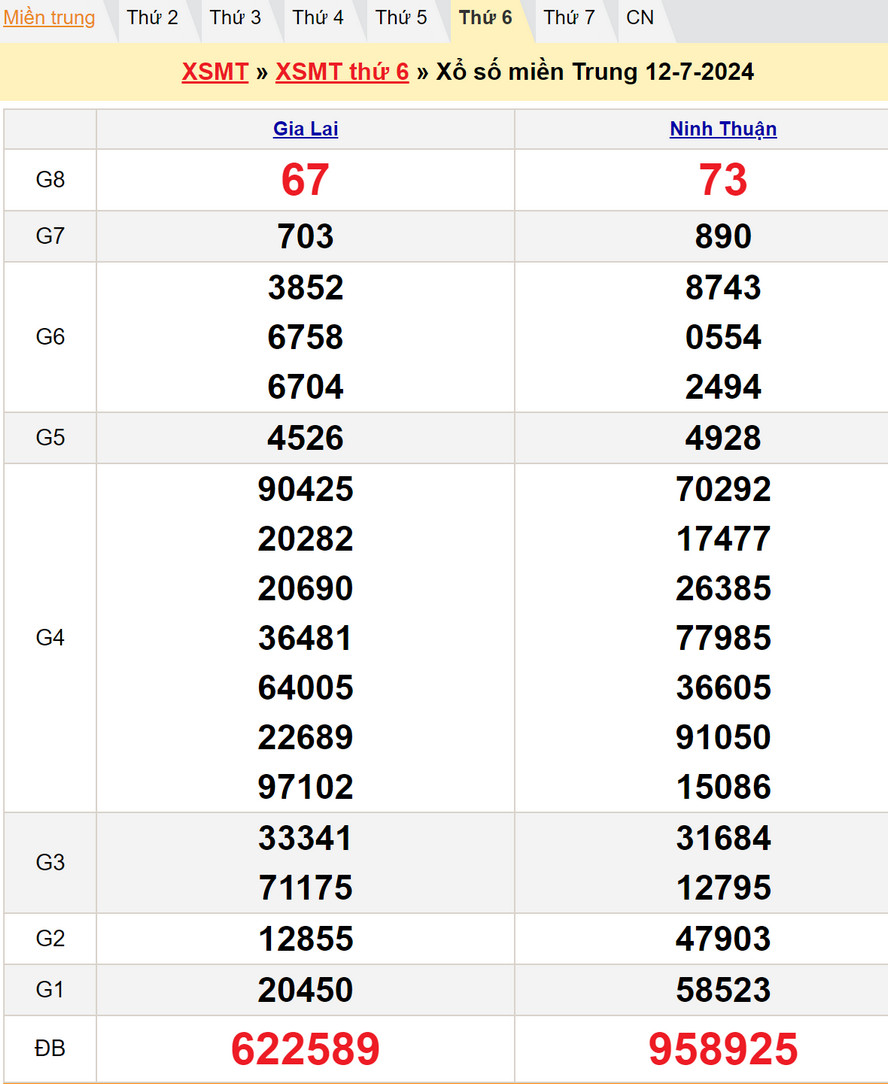Click the active Thứ 6 tab
The height and width of the screenshot is (1084, 888).
(x=485, y=18)
